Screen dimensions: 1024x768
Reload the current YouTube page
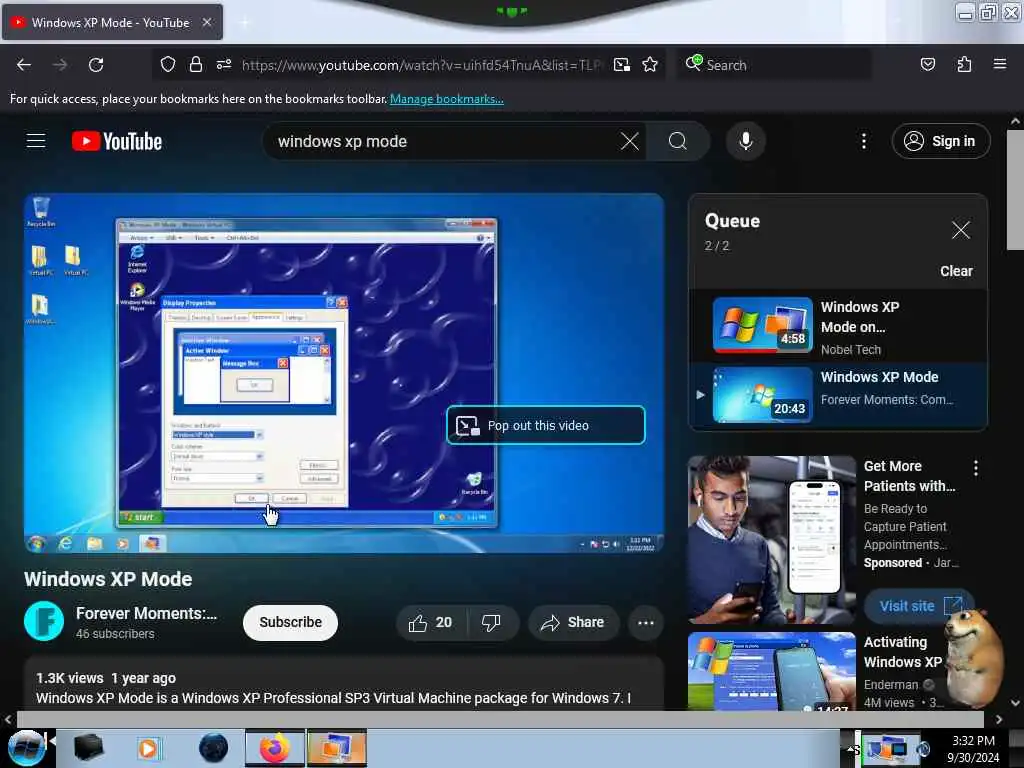pyautogui.click(x=96, y=65)
